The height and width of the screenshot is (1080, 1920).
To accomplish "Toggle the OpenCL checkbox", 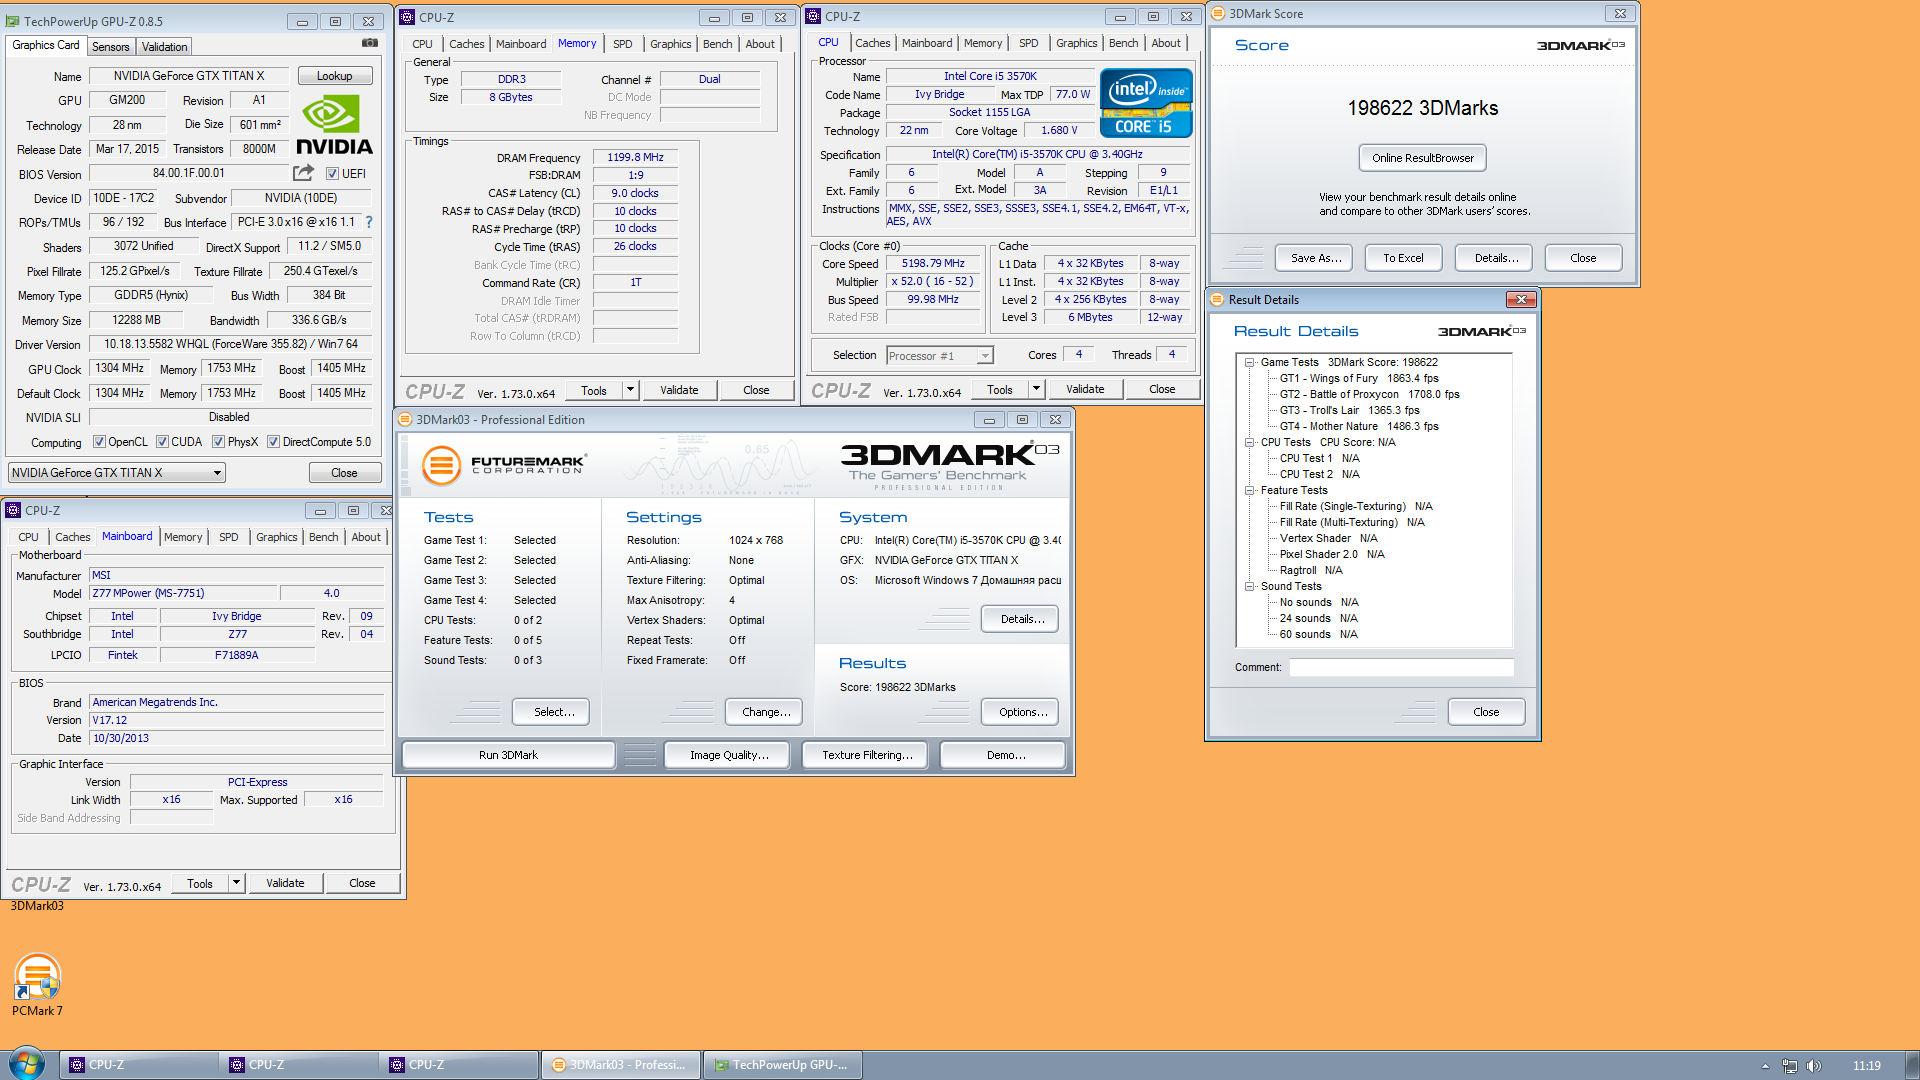I will click(99, 442).
